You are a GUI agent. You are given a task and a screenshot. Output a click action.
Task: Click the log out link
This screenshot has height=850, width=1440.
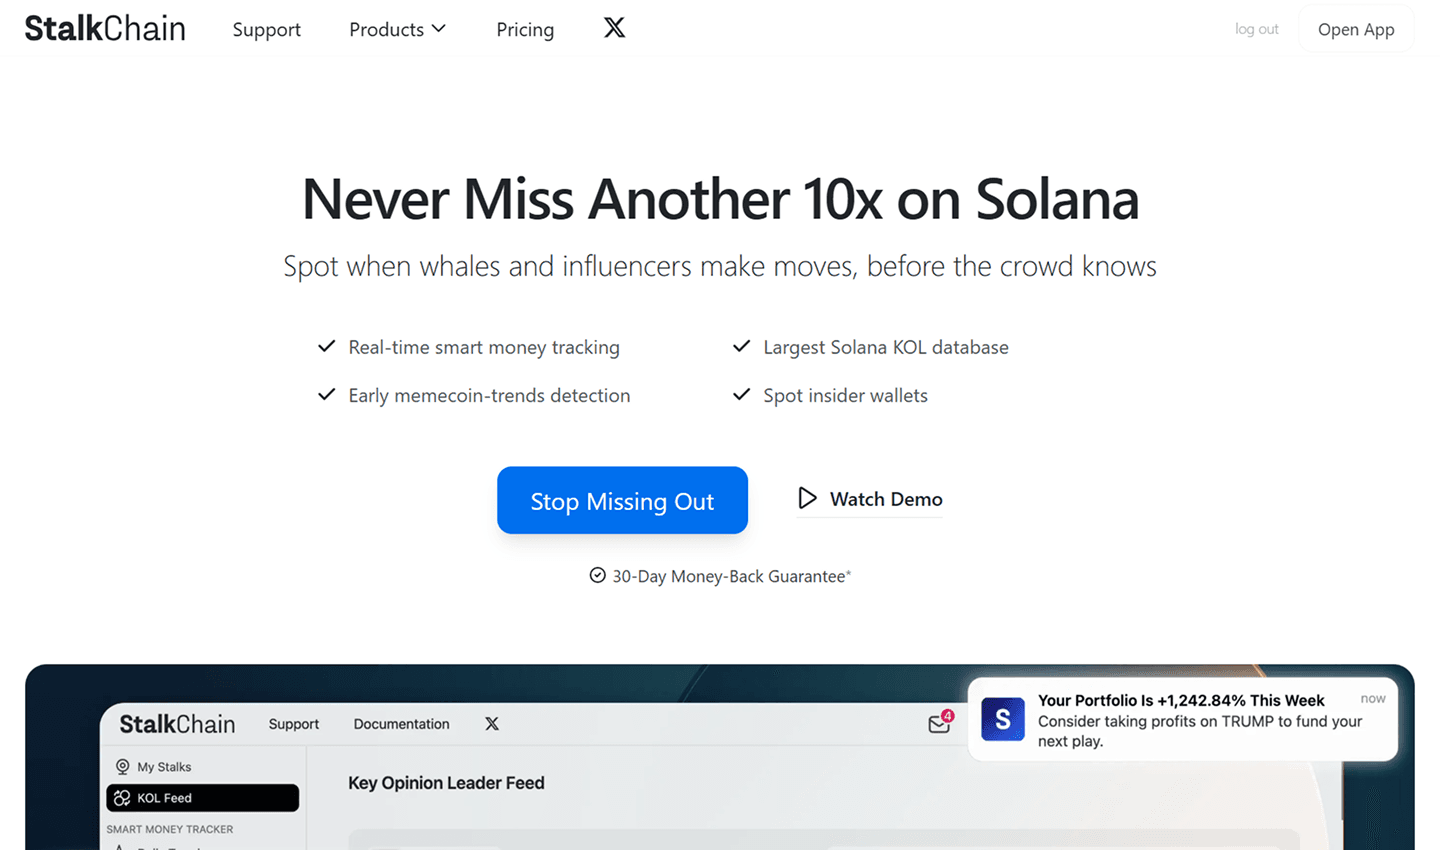[x=1256, y=29]
